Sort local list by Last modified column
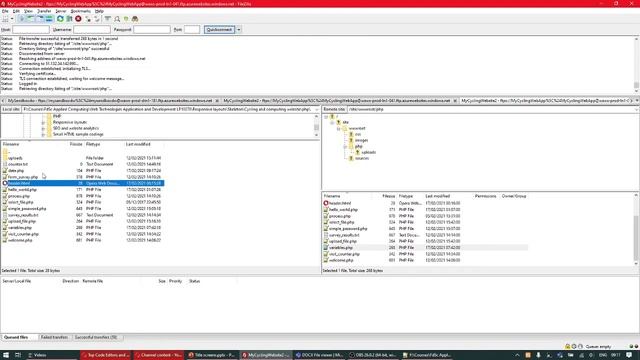The width and height of the screenshot is (640, 360). pos(138,144)
